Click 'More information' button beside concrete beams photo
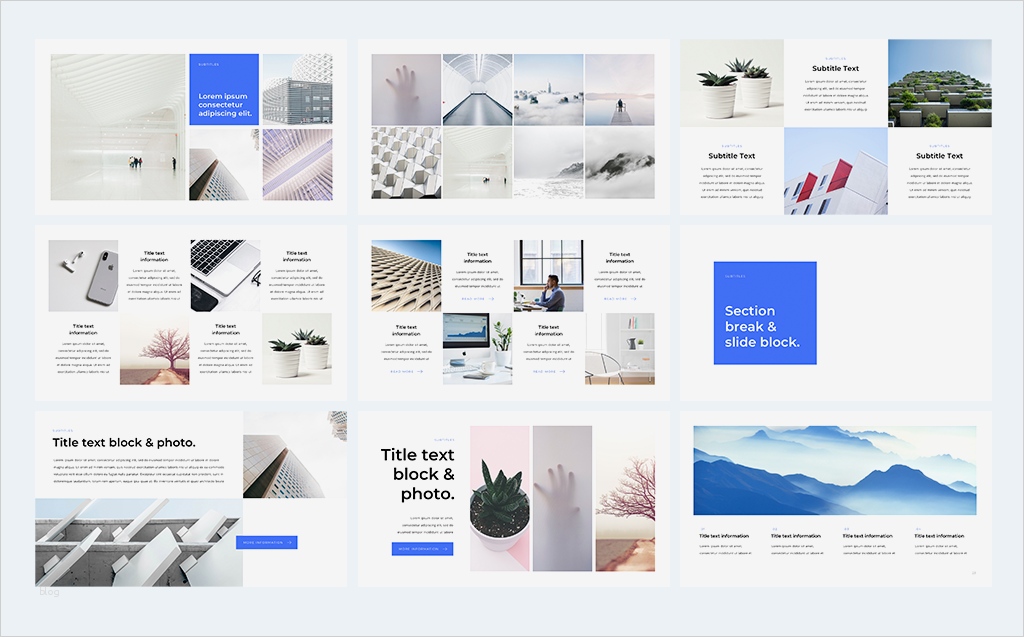Viewport: 1024px width, 637px height. tap(266, 542)
